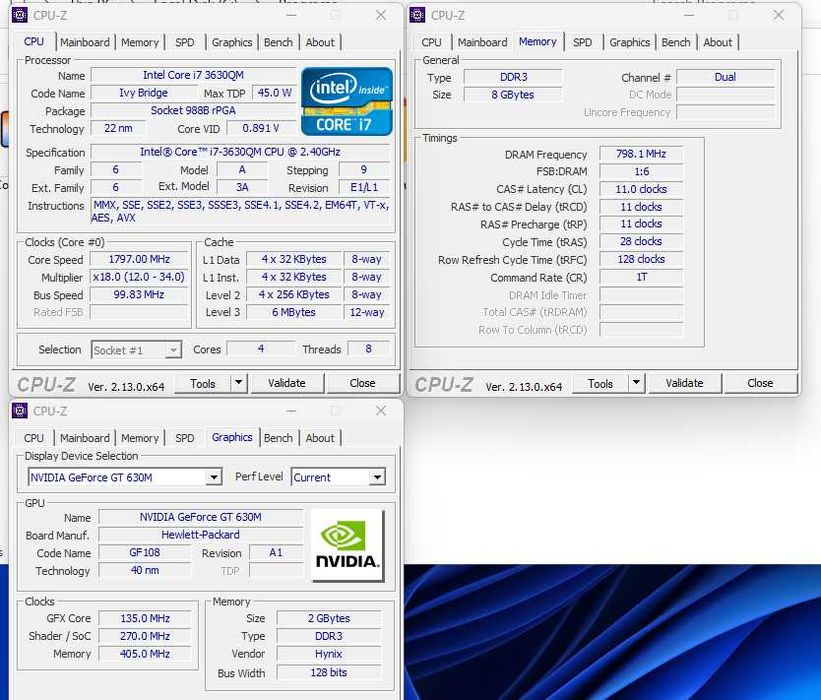Expand the Tools dropdown arrow in the CPU window

[x=239, y=384]
